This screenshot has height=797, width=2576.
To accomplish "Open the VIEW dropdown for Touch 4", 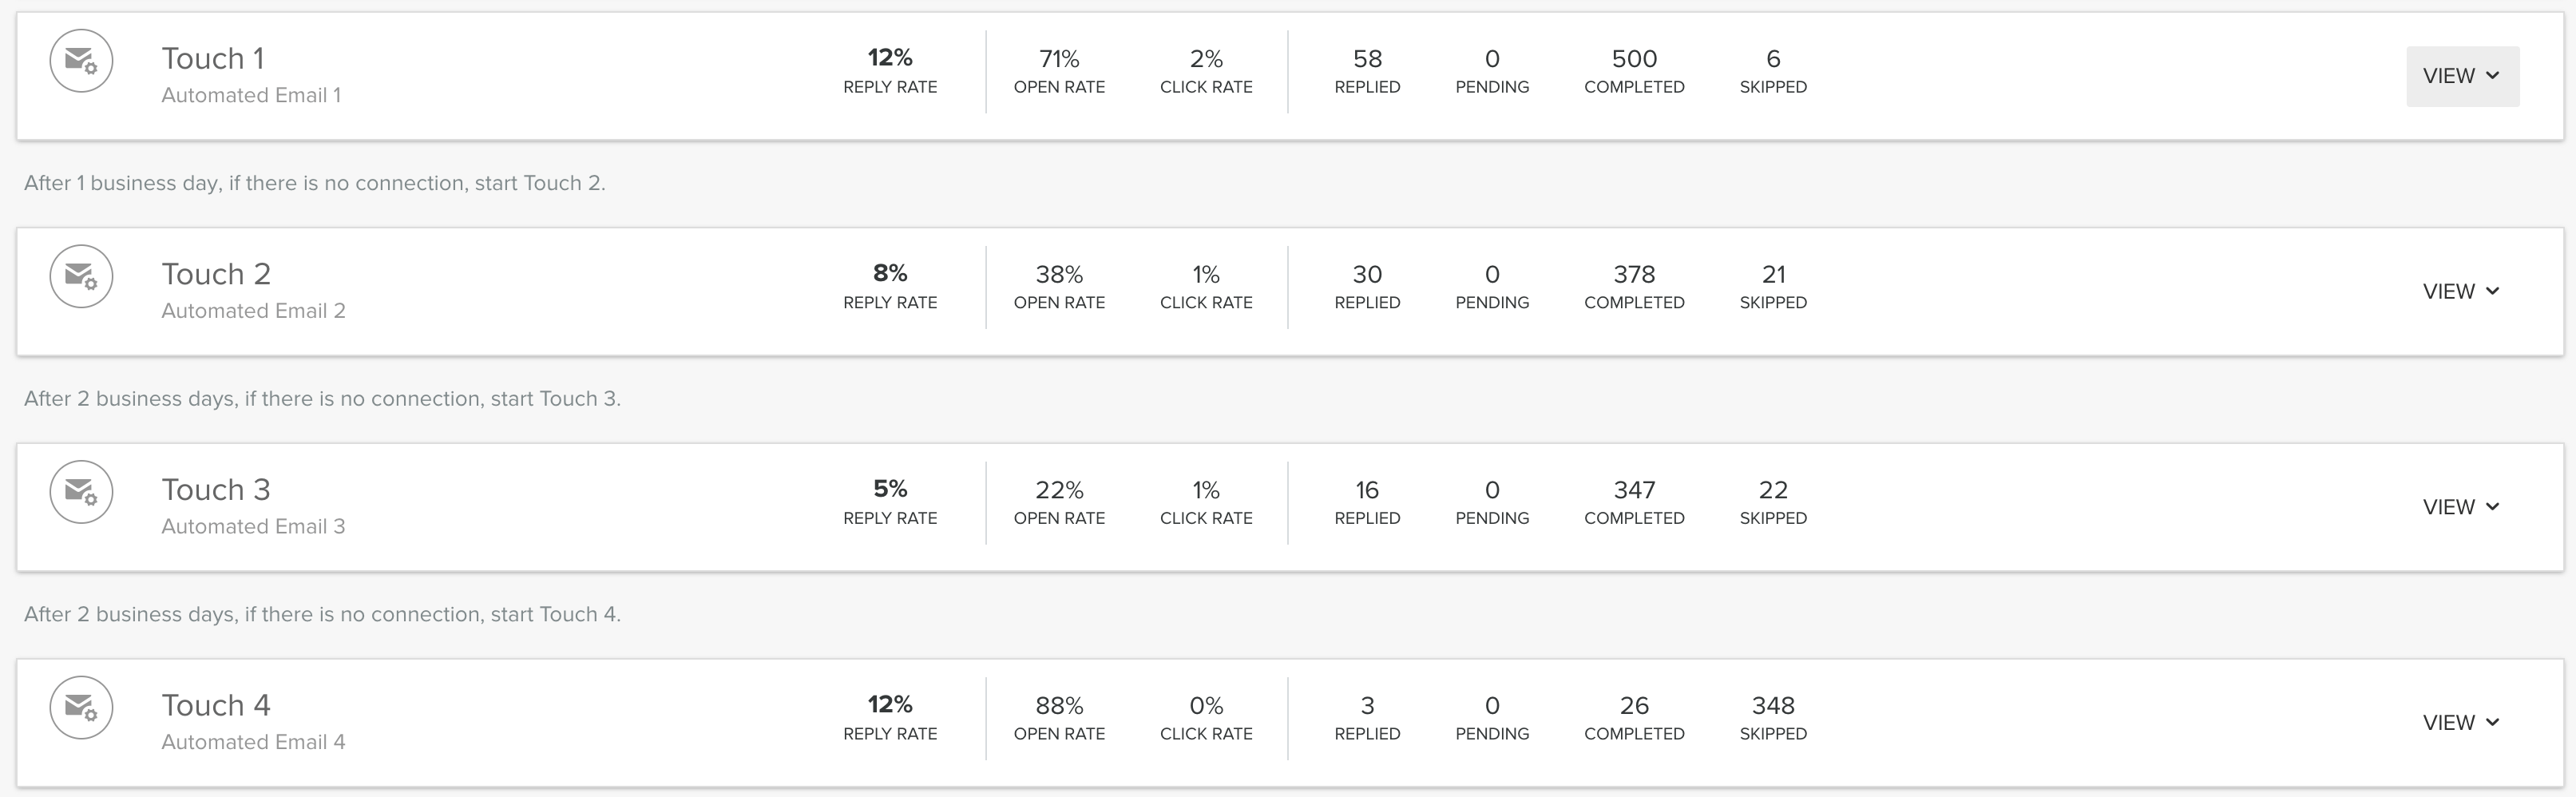I will pos(2461,722).
